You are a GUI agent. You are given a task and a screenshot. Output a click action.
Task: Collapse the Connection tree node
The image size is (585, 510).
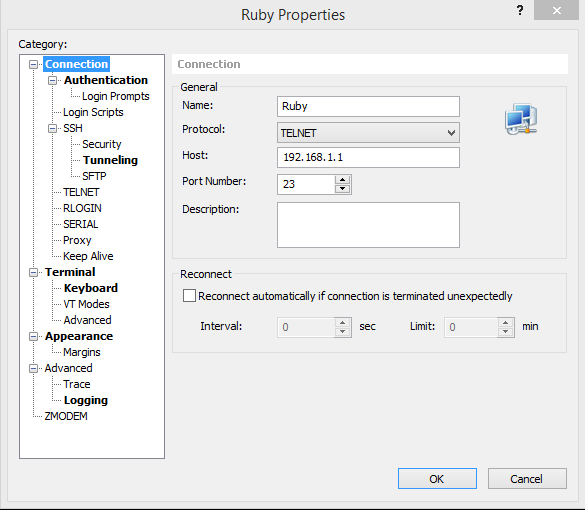(33, 65)
